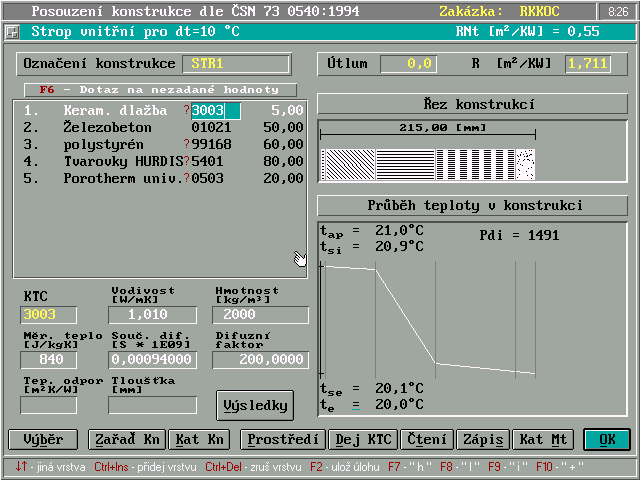Click the Difuzní faktor value field
640x480 pixels.
tap(260, 360)
